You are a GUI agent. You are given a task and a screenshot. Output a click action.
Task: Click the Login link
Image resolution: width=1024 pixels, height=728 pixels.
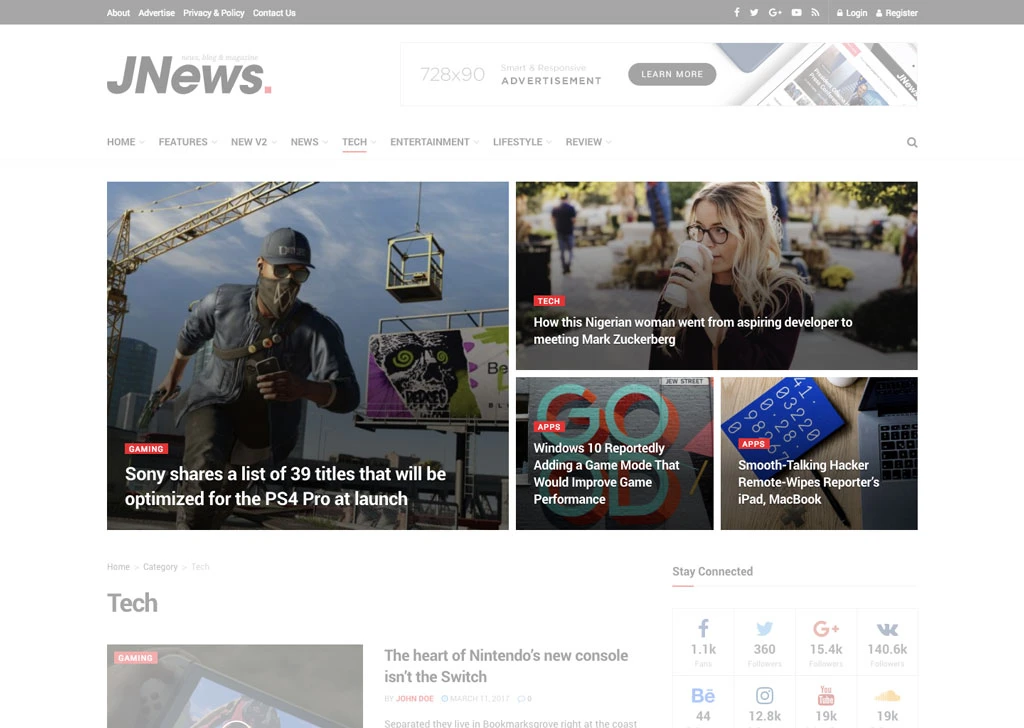pyautogui.click(x=852, y=12)
